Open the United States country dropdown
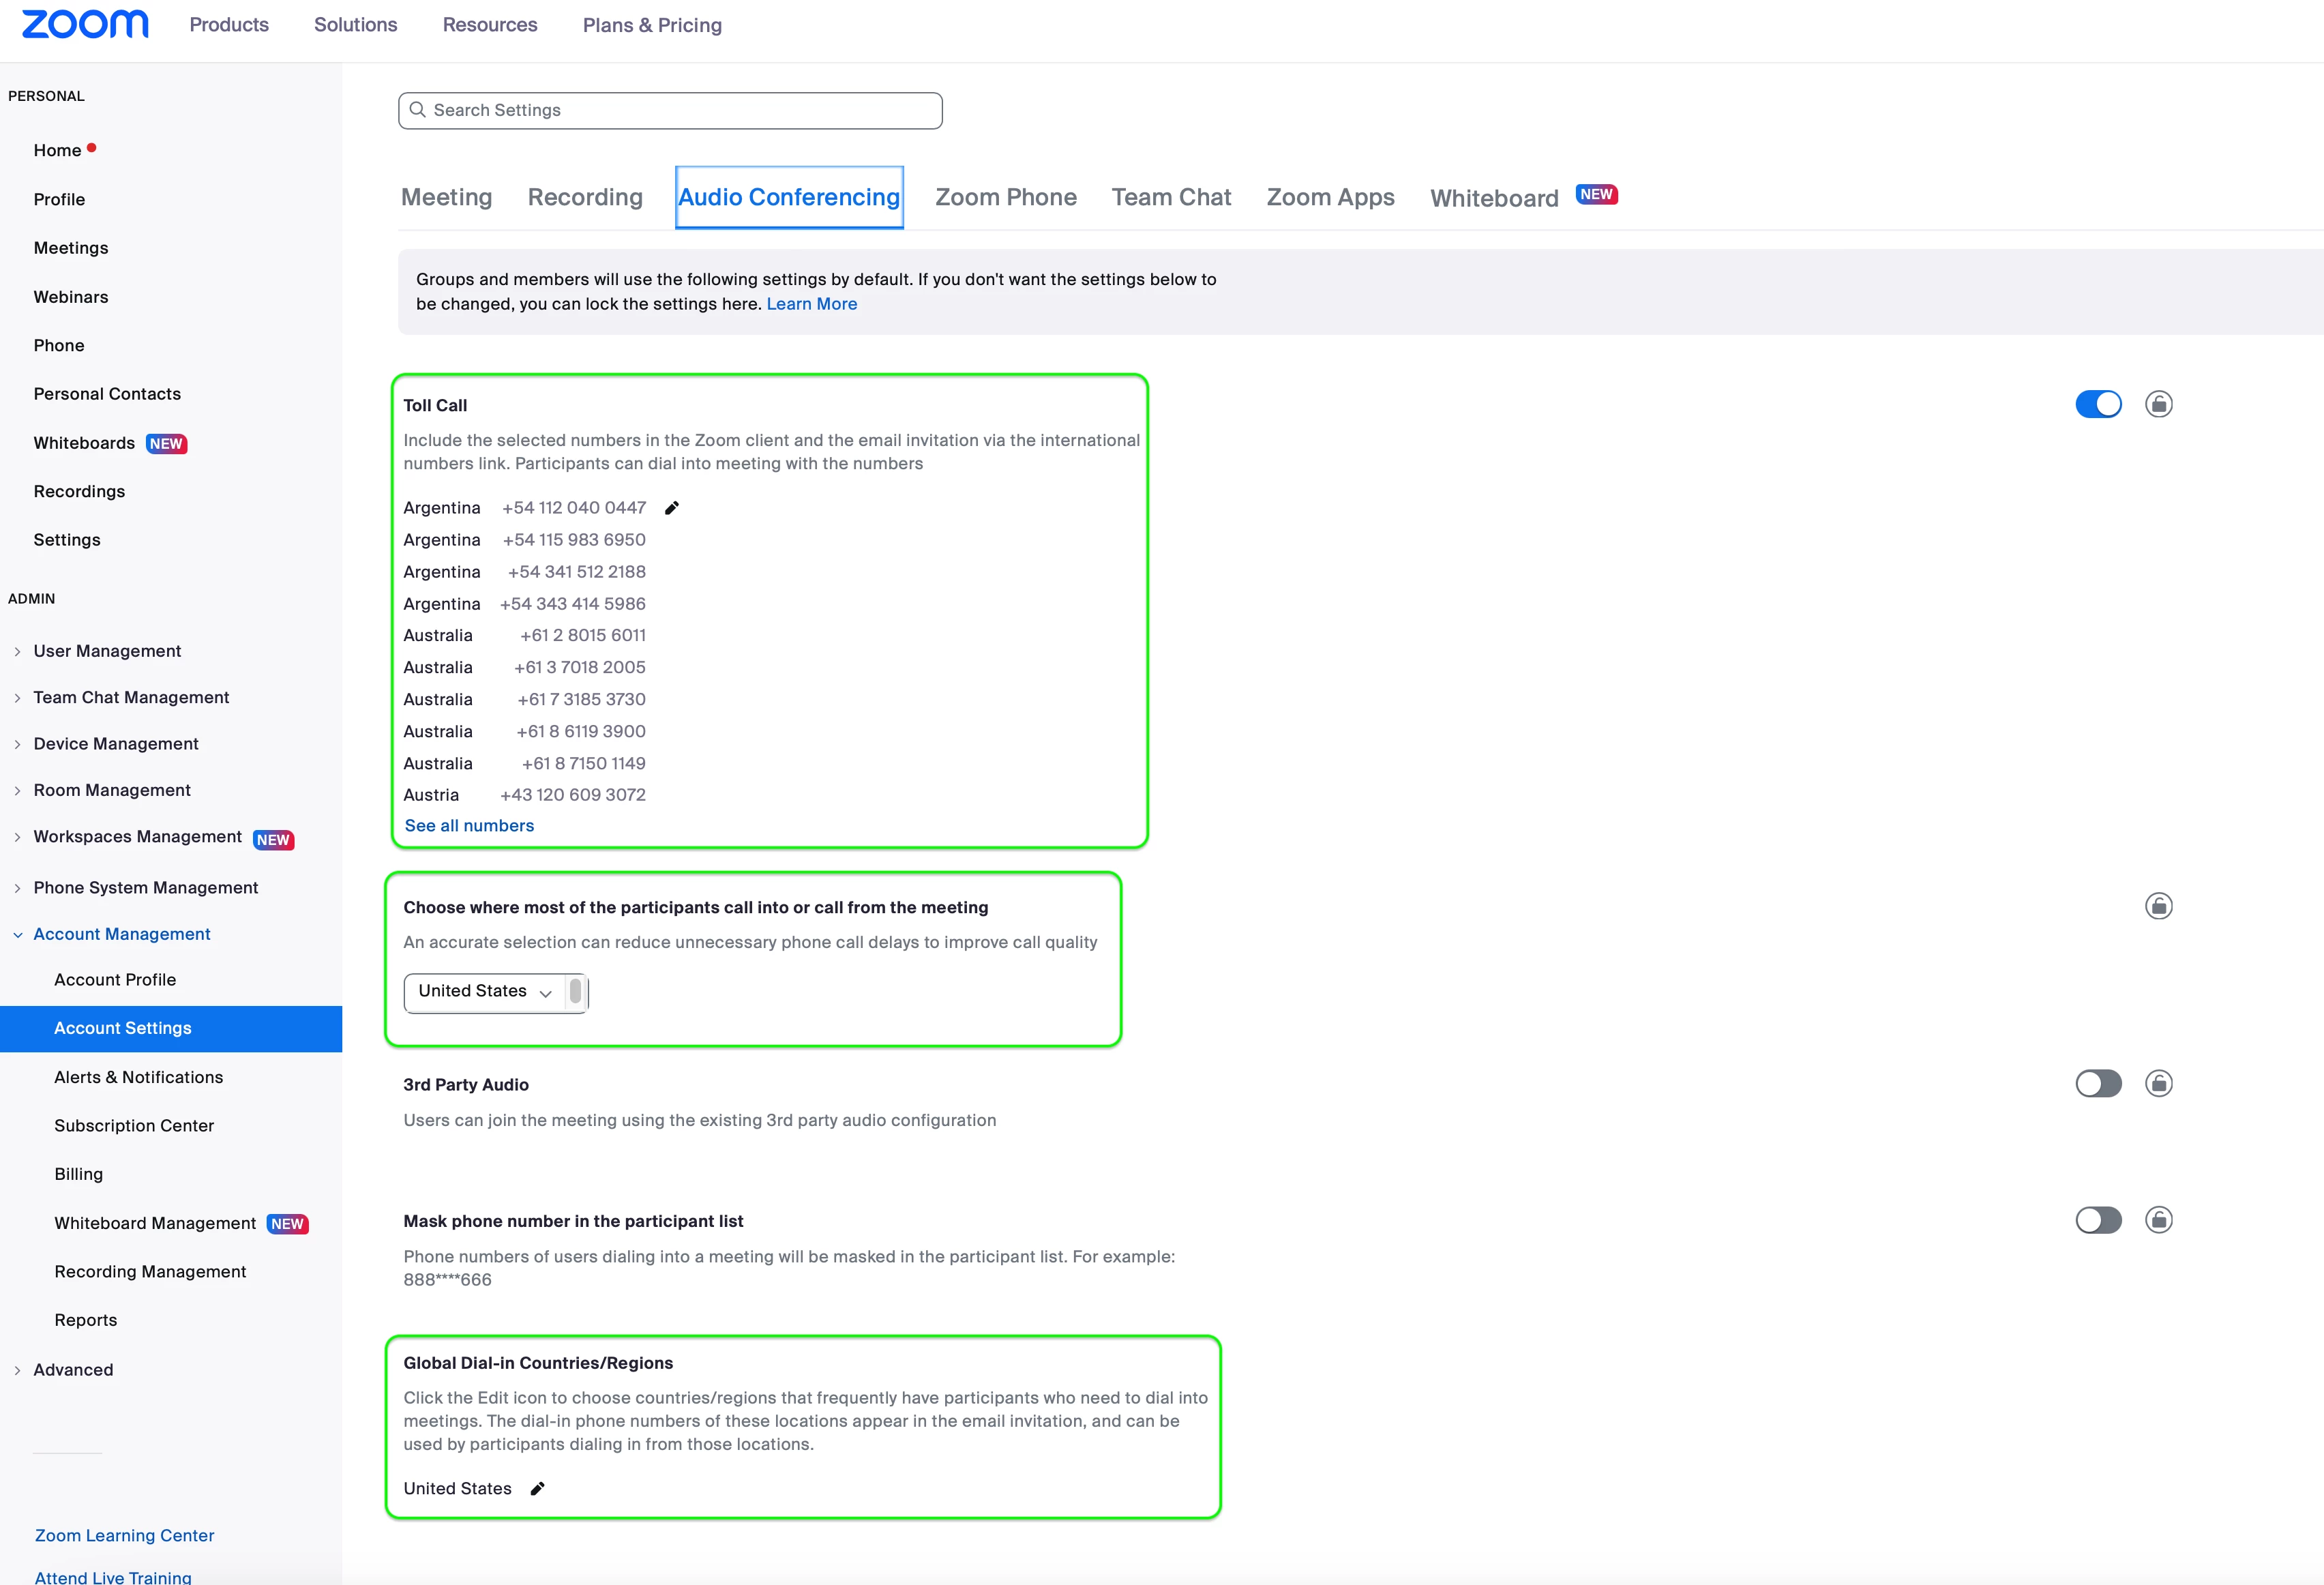Screen dimensions: 2324x1585 click(485, 991)
